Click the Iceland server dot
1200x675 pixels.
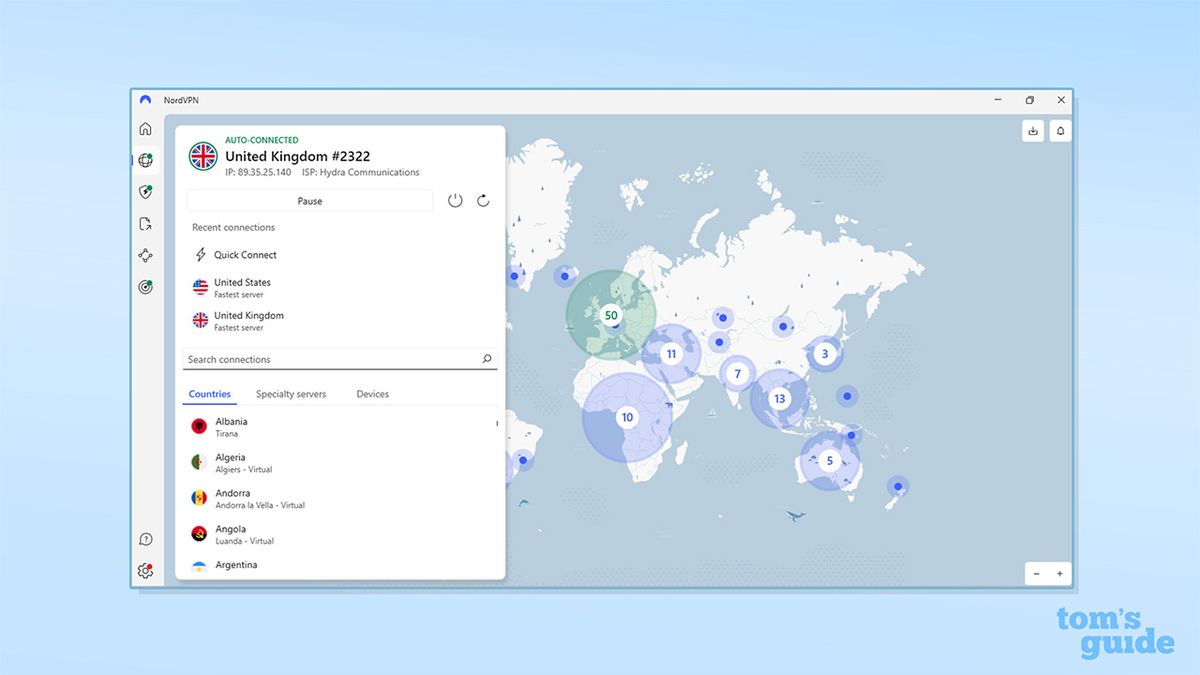(x=565, y=276)
